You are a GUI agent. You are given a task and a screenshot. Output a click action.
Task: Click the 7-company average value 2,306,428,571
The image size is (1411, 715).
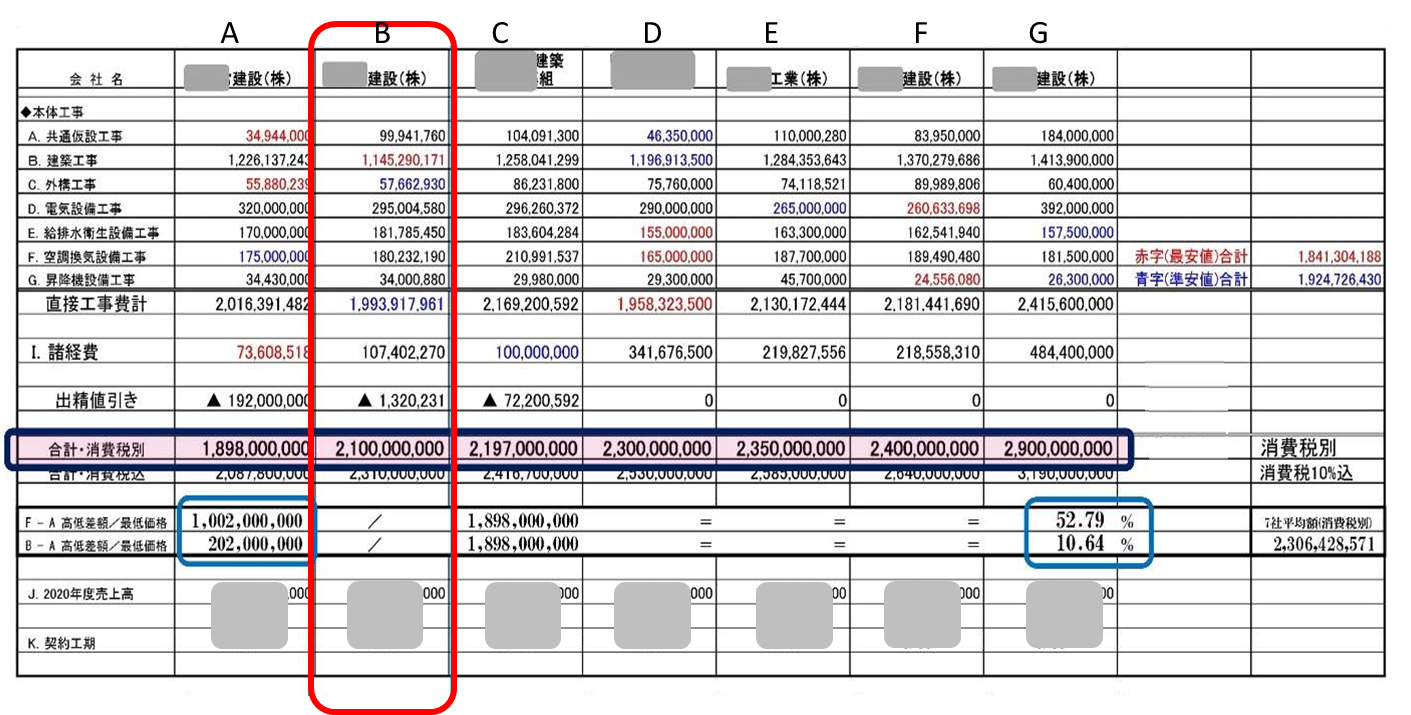point(1318,545)
